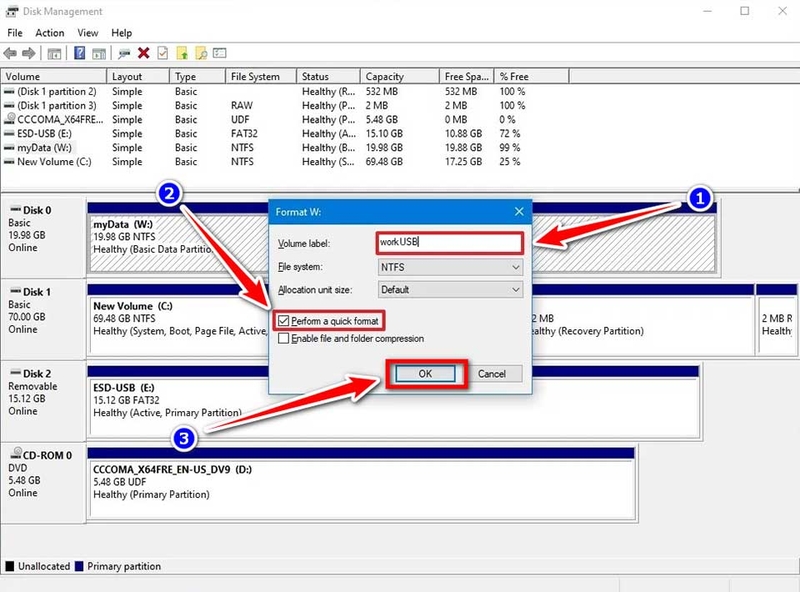Select the Disk 1 header panel
The width and height of the screenshot is (800, 592).
coord(43,318)
